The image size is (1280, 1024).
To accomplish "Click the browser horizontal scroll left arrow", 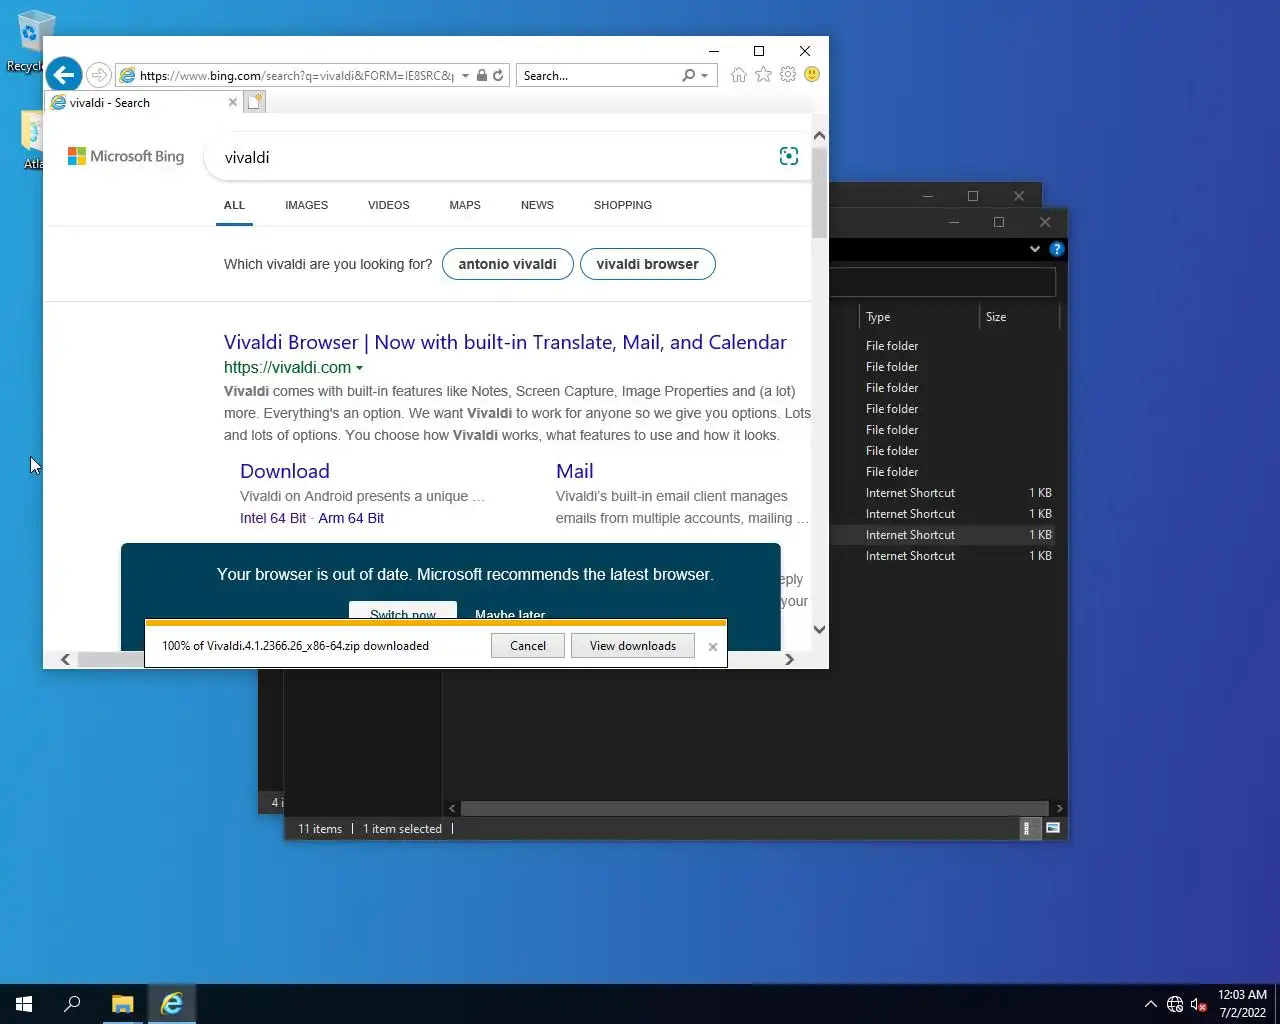I will pyautogui.click(x=66, y=659).
